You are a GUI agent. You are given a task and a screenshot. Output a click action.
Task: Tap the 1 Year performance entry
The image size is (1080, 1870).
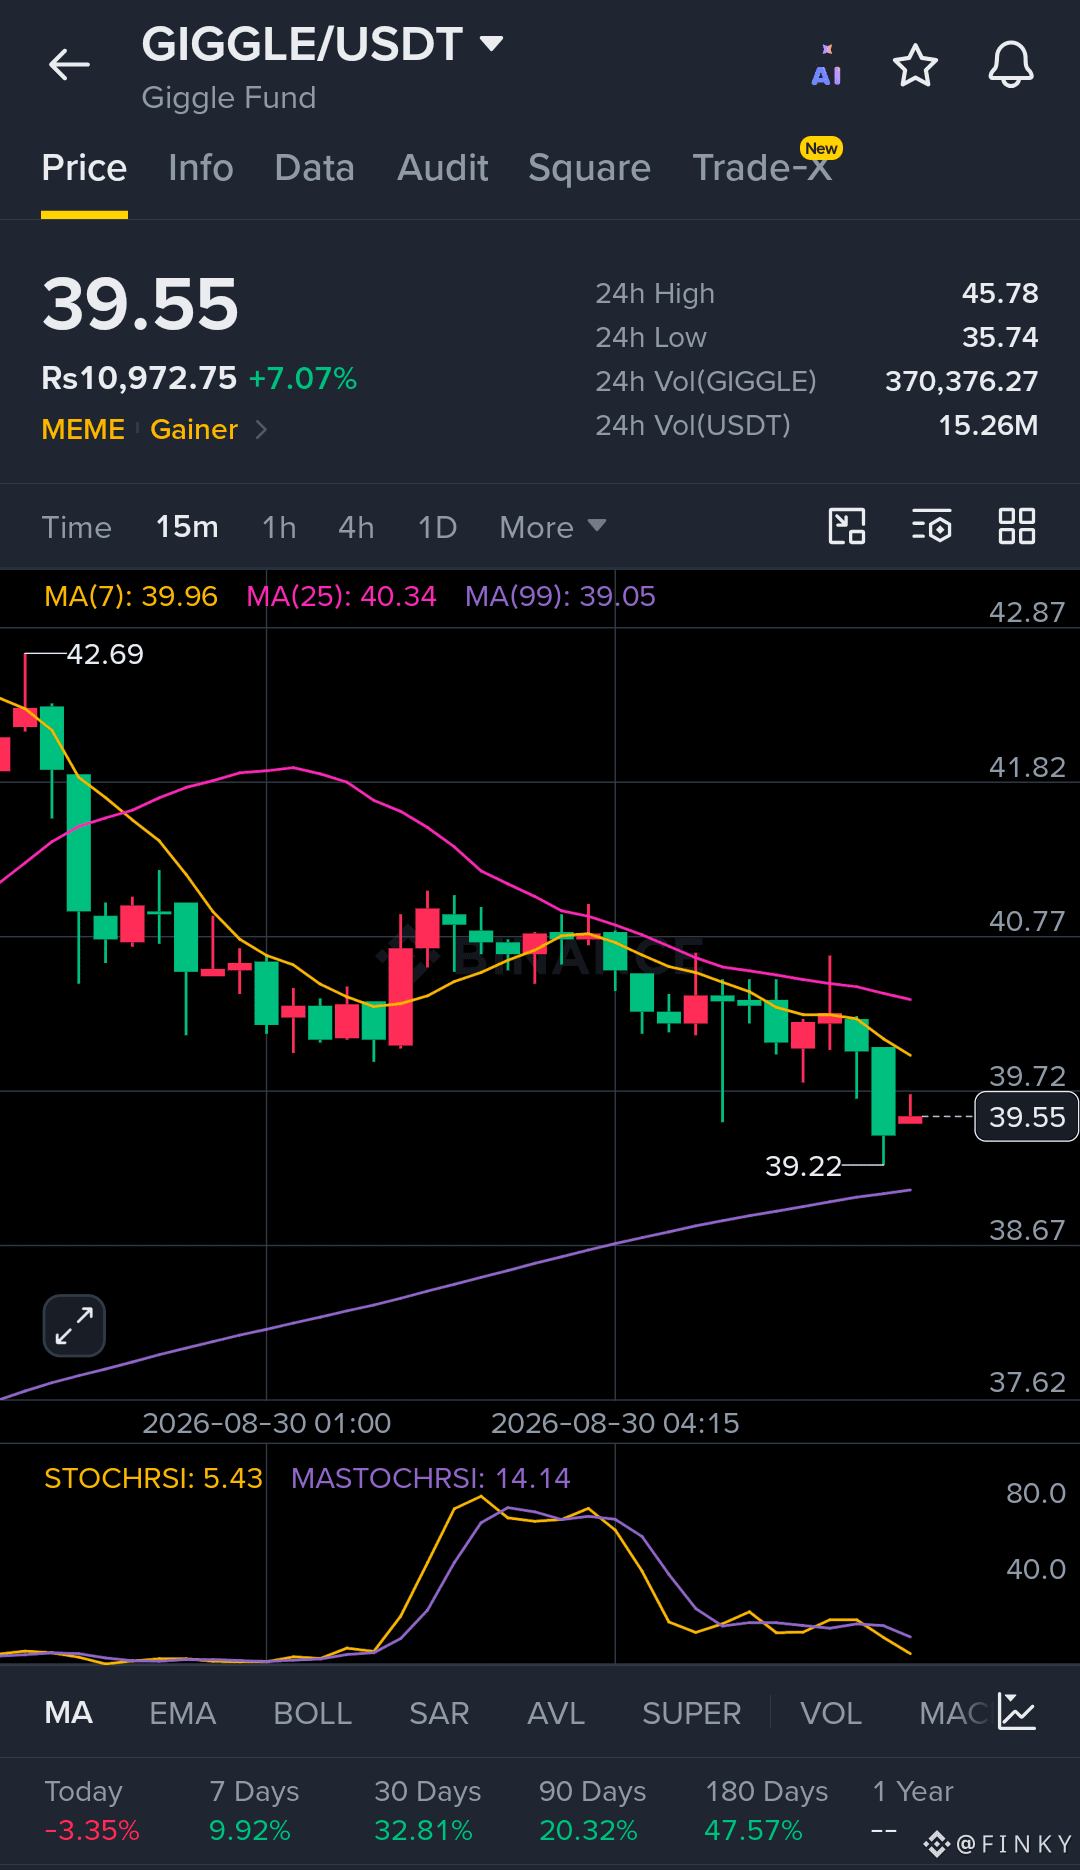click(912, 1810)
